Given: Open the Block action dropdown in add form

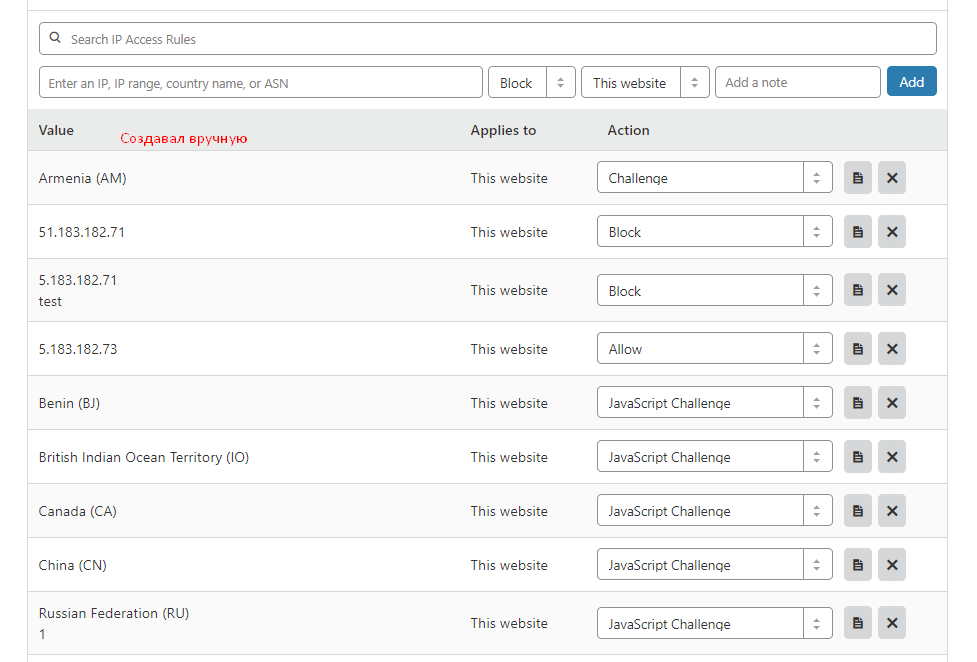Looking at the screenshot, I should (x=531, y=83).
